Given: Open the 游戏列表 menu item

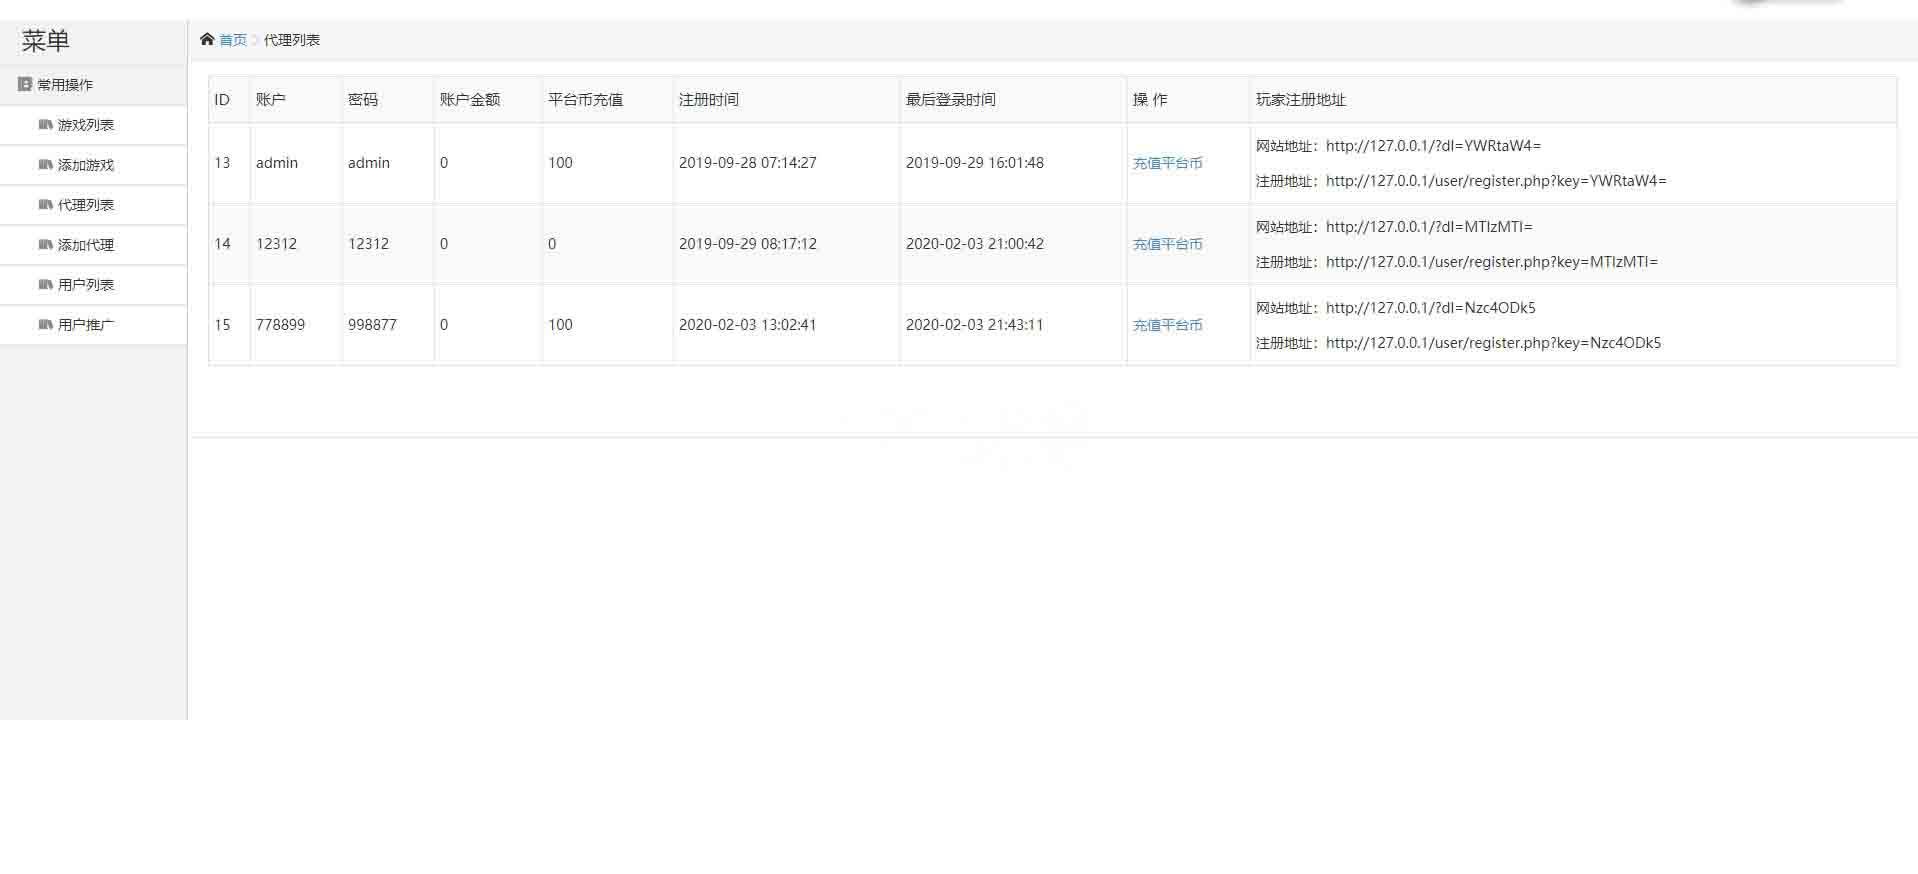Looking at the screenshot, I should pyautogui.click(x=86, y=125).
